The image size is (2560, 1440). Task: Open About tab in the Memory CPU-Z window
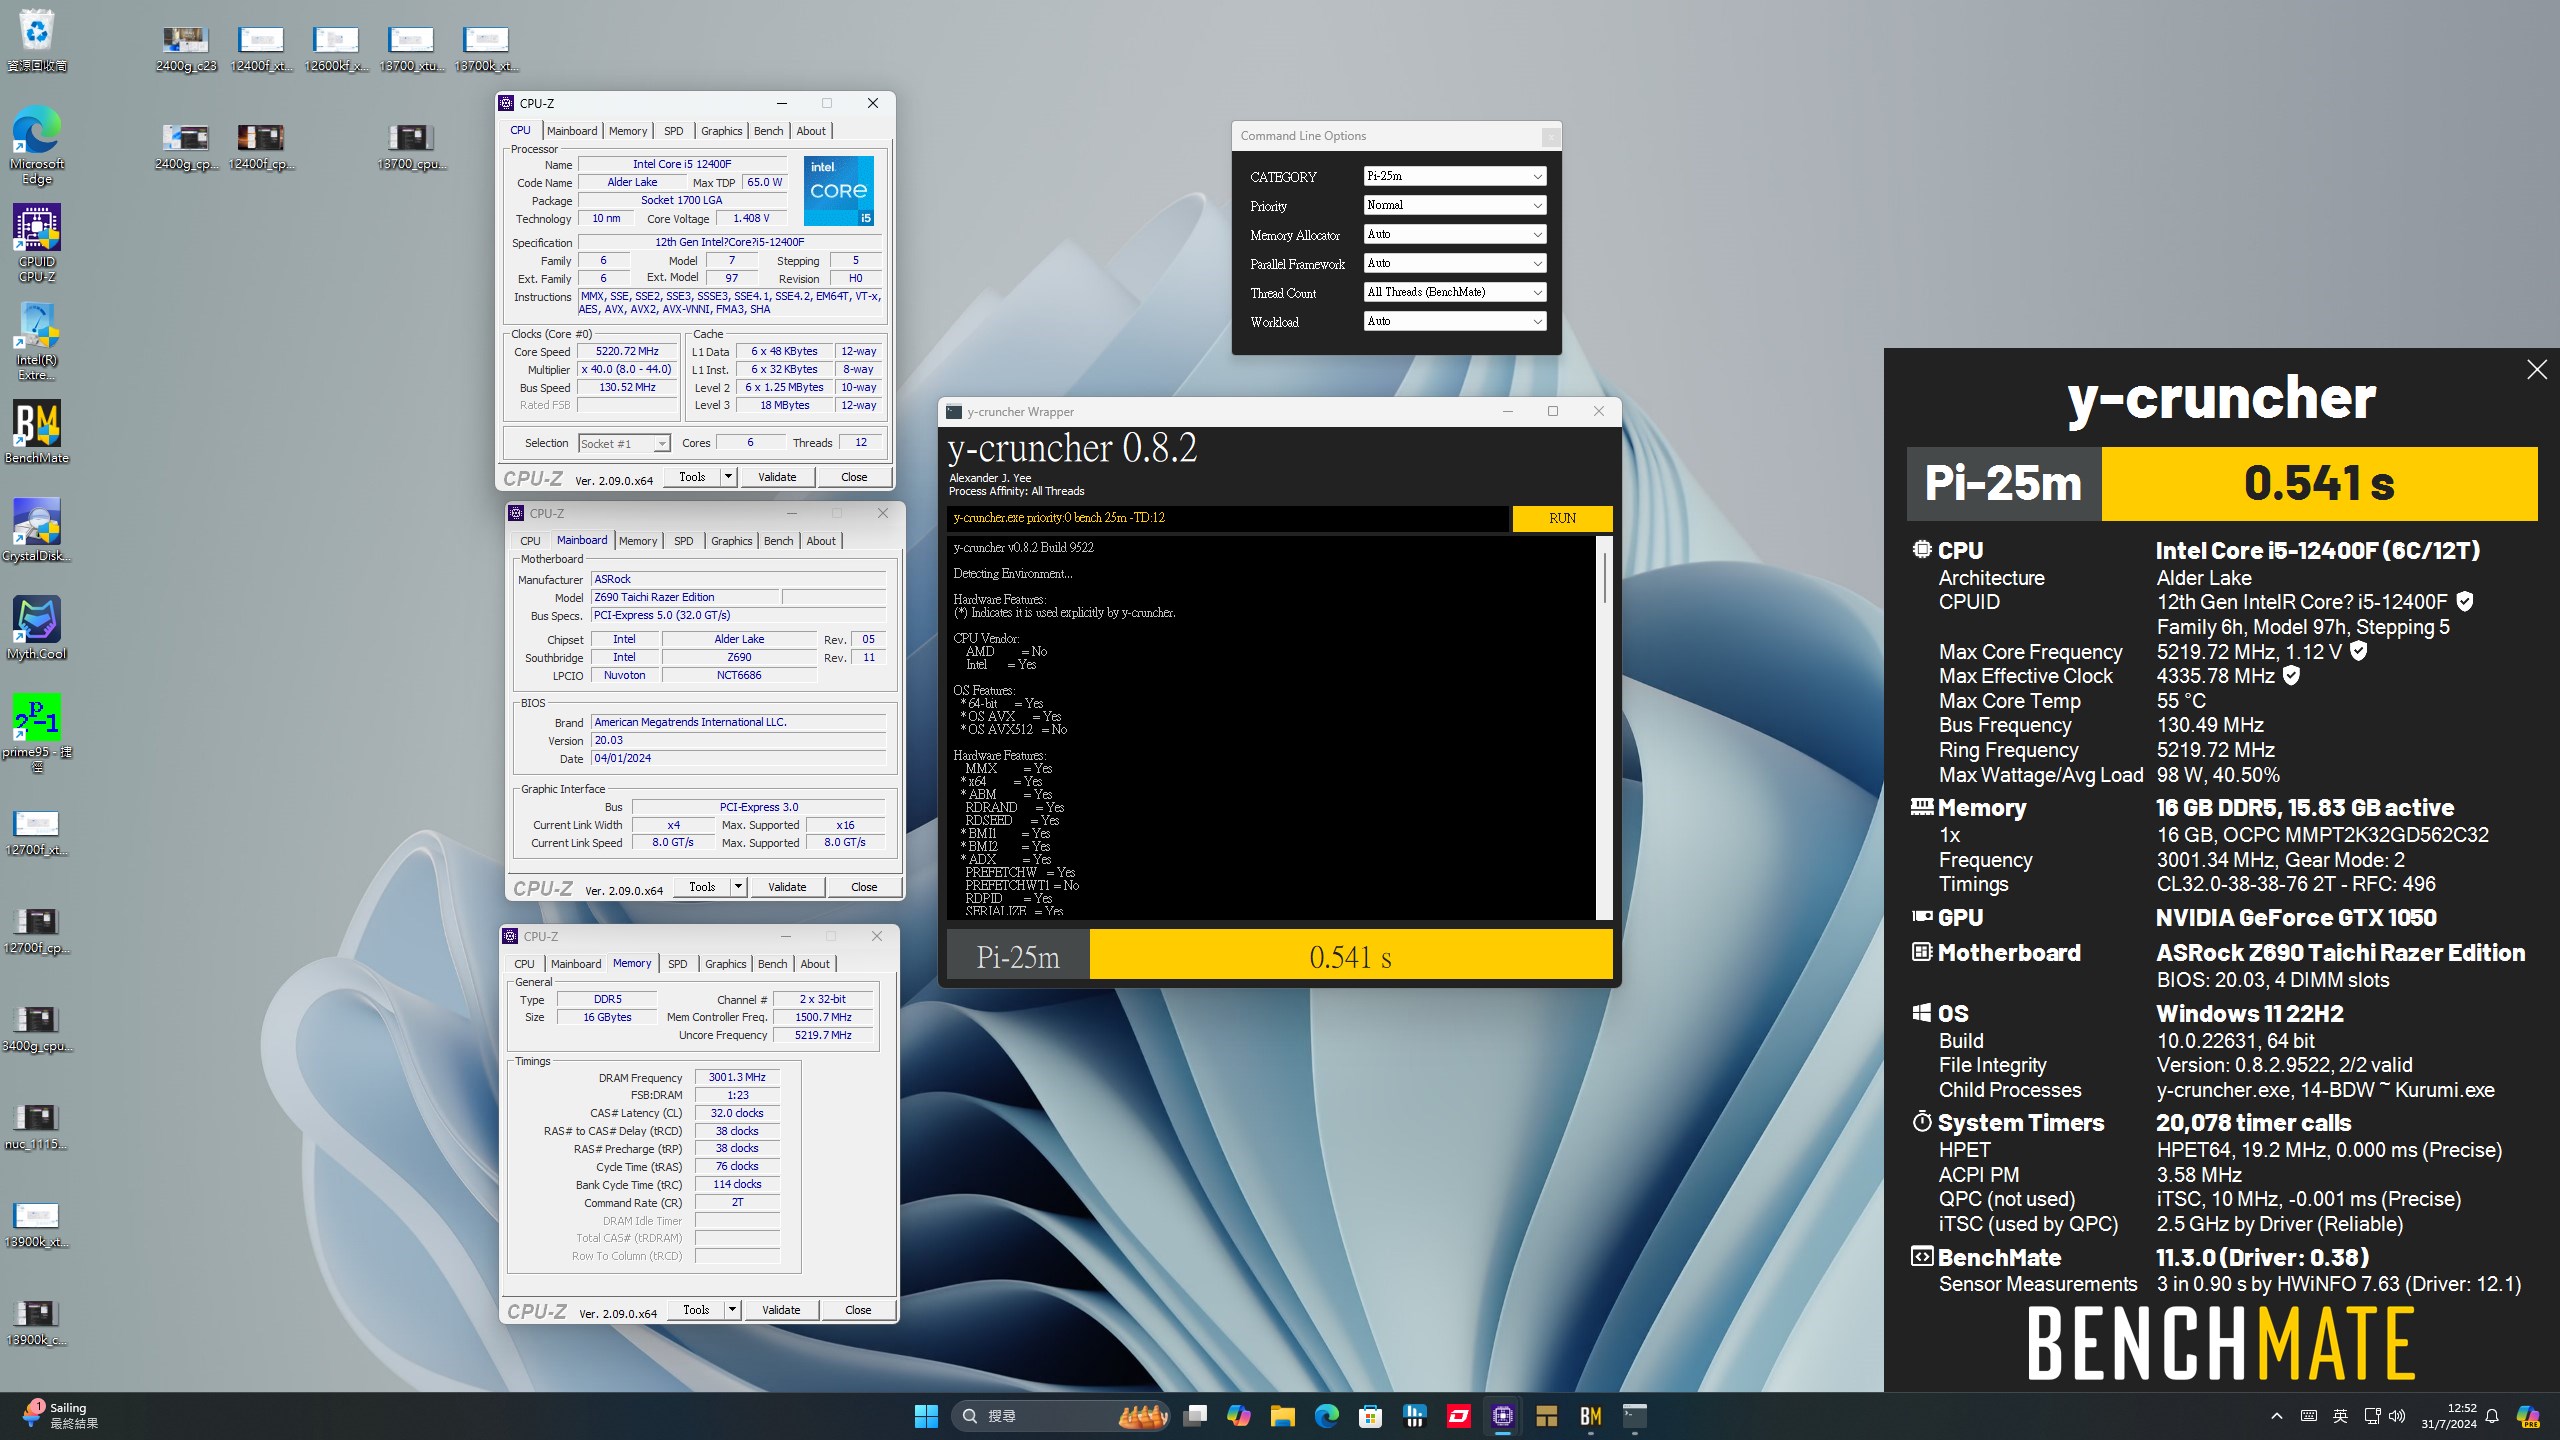pos(815,964)
